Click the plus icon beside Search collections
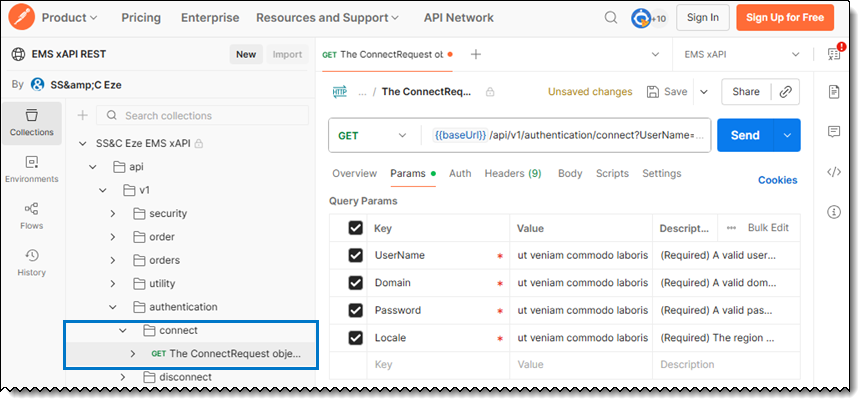865x408 pixels. [x=82, y=115]
